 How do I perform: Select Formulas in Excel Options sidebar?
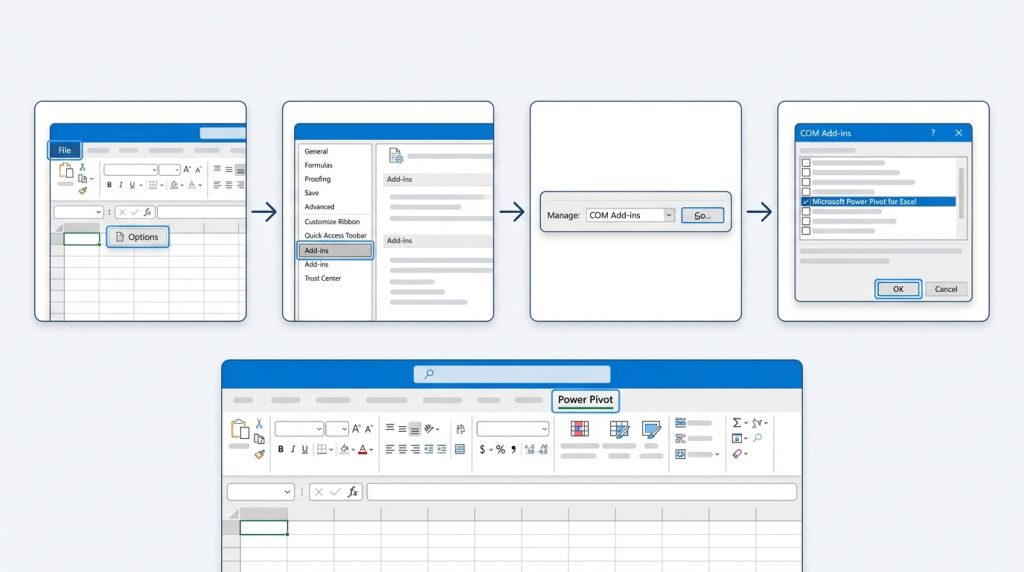319,165
